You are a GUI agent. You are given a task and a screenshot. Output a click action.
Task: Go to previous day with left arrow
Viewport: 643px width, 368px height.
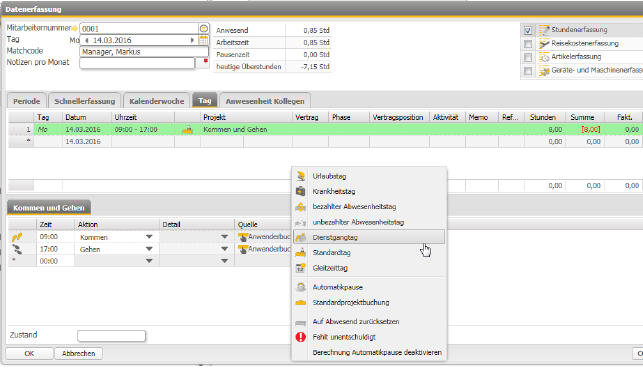[x=87, y=40]
